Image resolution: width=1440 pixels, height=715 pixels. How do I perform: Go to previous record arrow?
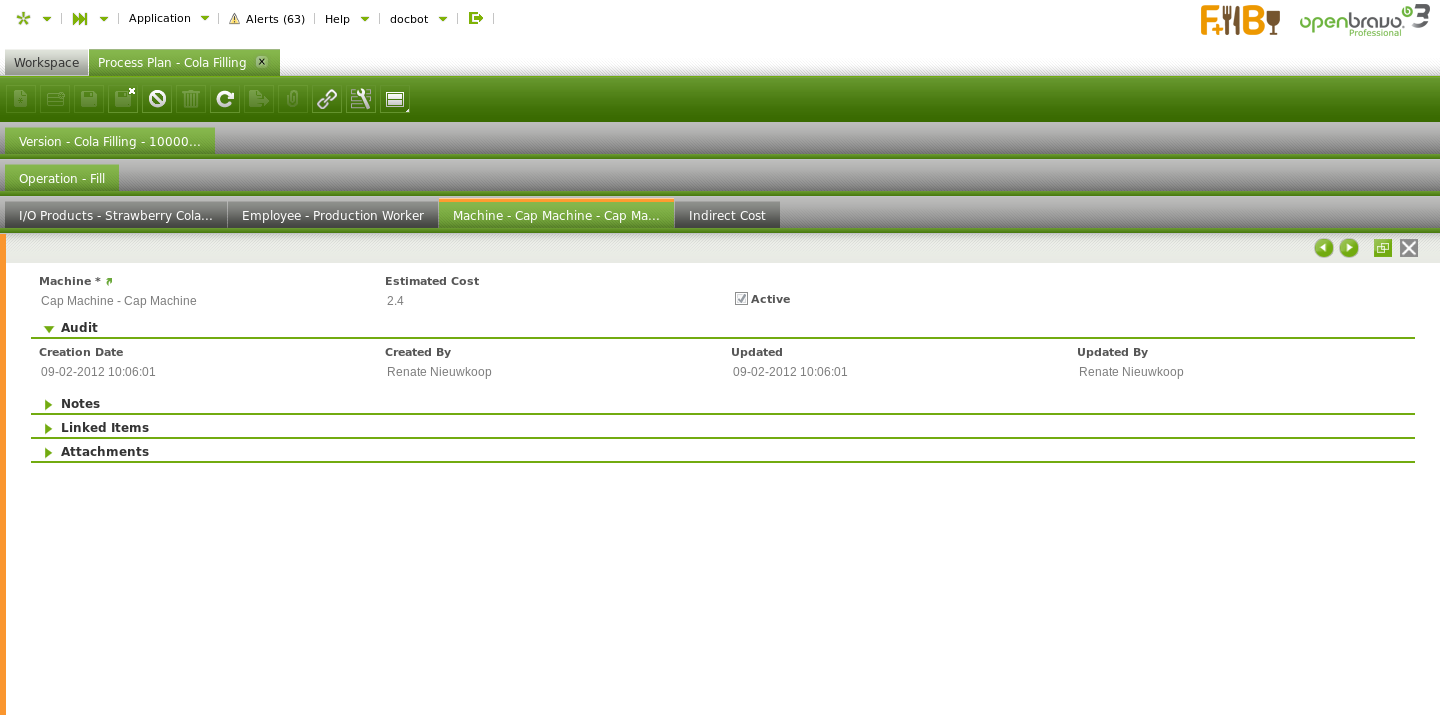pos(1323,248)
